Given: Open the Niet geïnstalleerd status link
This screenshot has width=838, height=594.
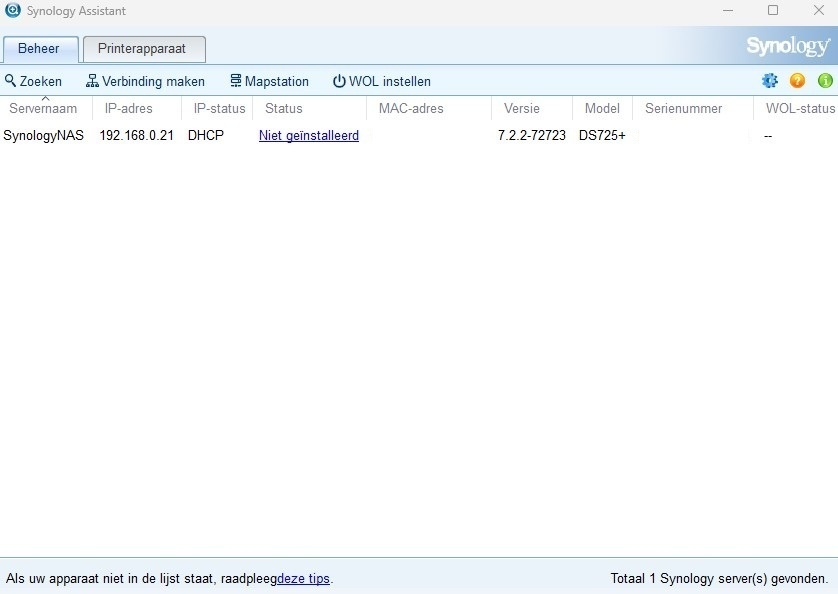Looking at the screenshot, I should 309,135.
